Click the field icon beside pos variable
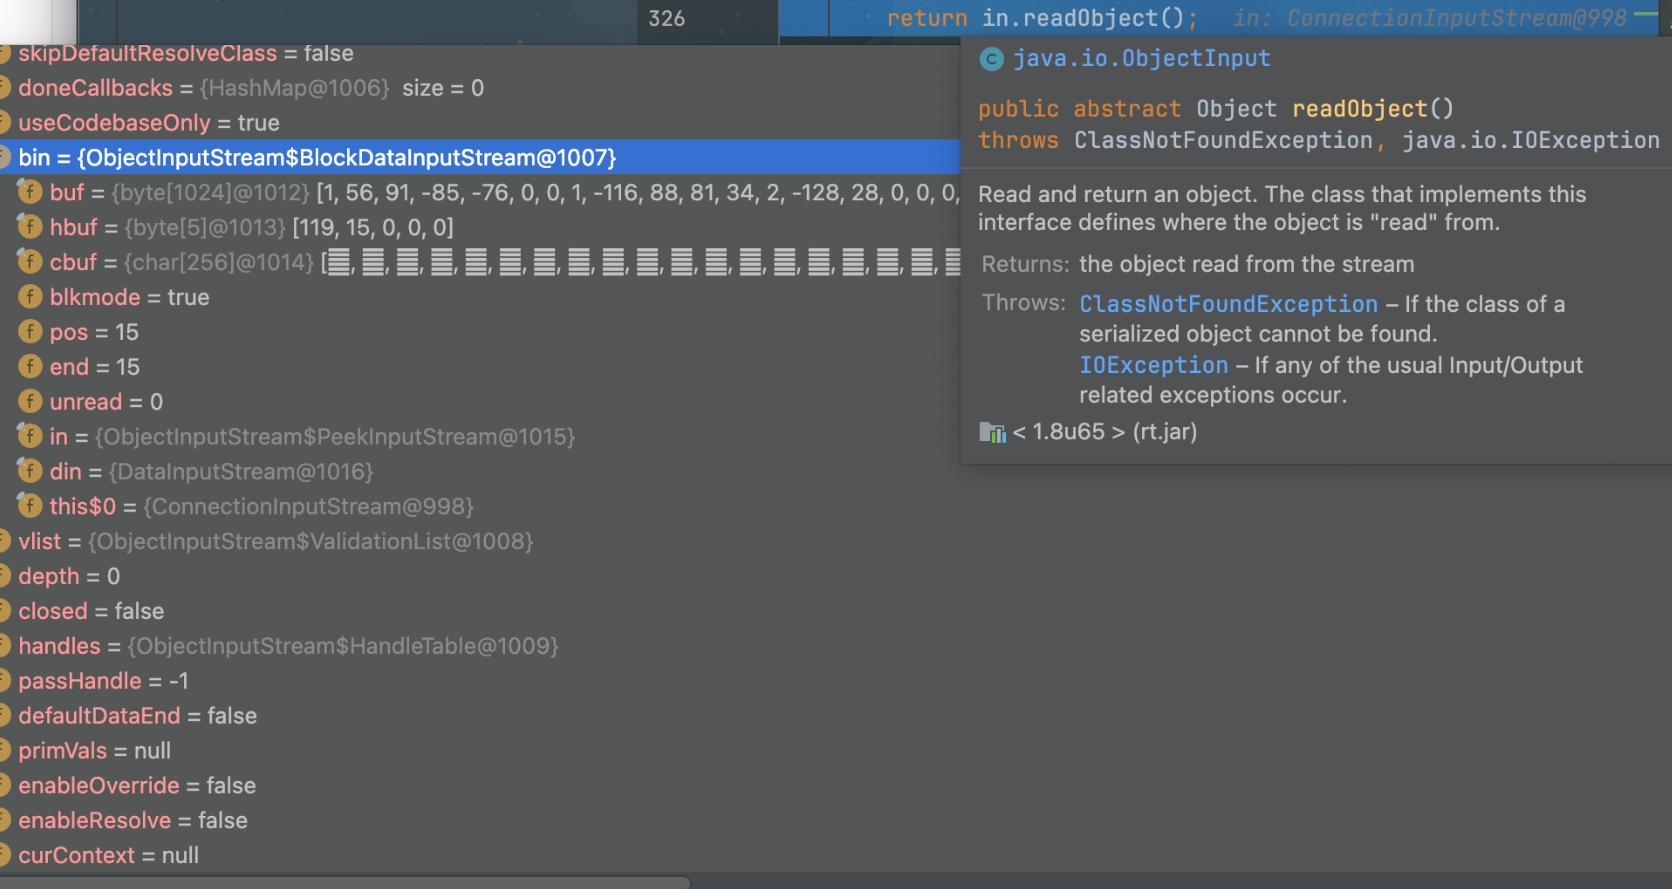This screenshot has height=889, width=1672. point(30,332)
